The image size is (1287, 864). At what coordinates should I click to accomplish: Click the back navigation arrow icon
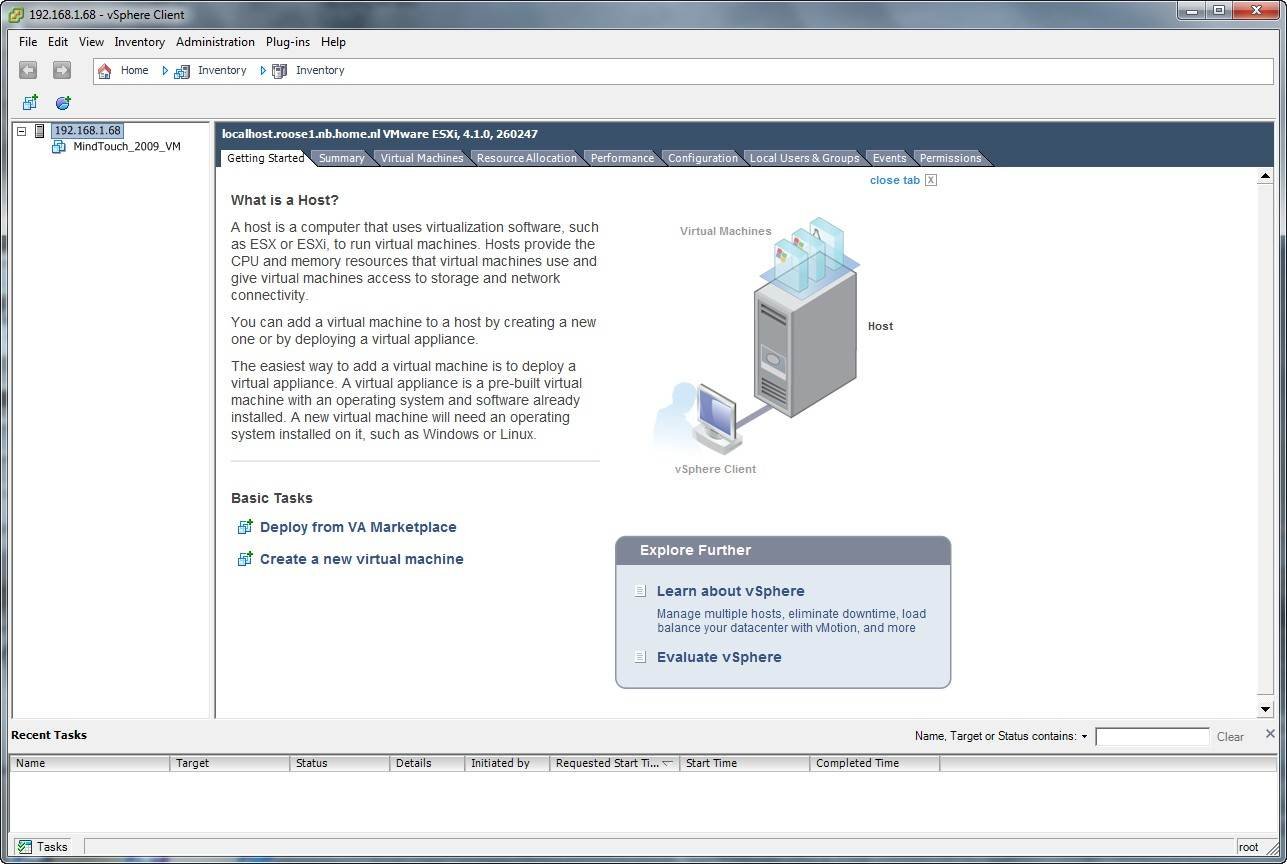(x=28, y=70)
